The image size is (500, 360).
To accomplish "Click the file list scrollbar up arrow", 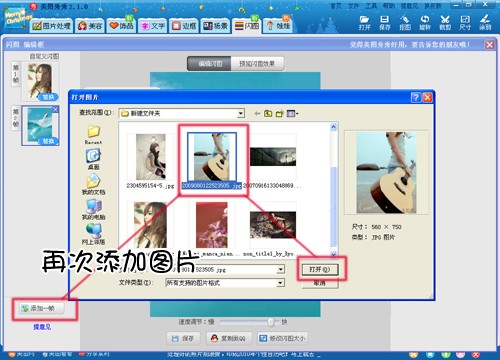I will [x=333, y=127].
